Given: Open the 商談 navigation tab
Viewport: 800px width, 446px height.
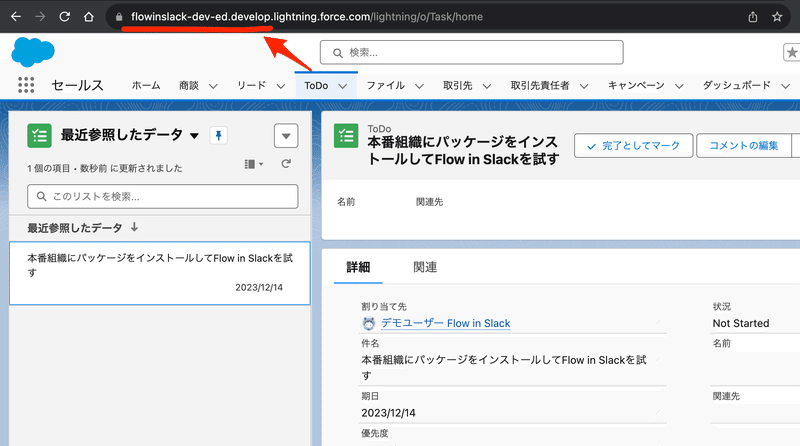Looking at the screenshot, I should pos(189,85).
